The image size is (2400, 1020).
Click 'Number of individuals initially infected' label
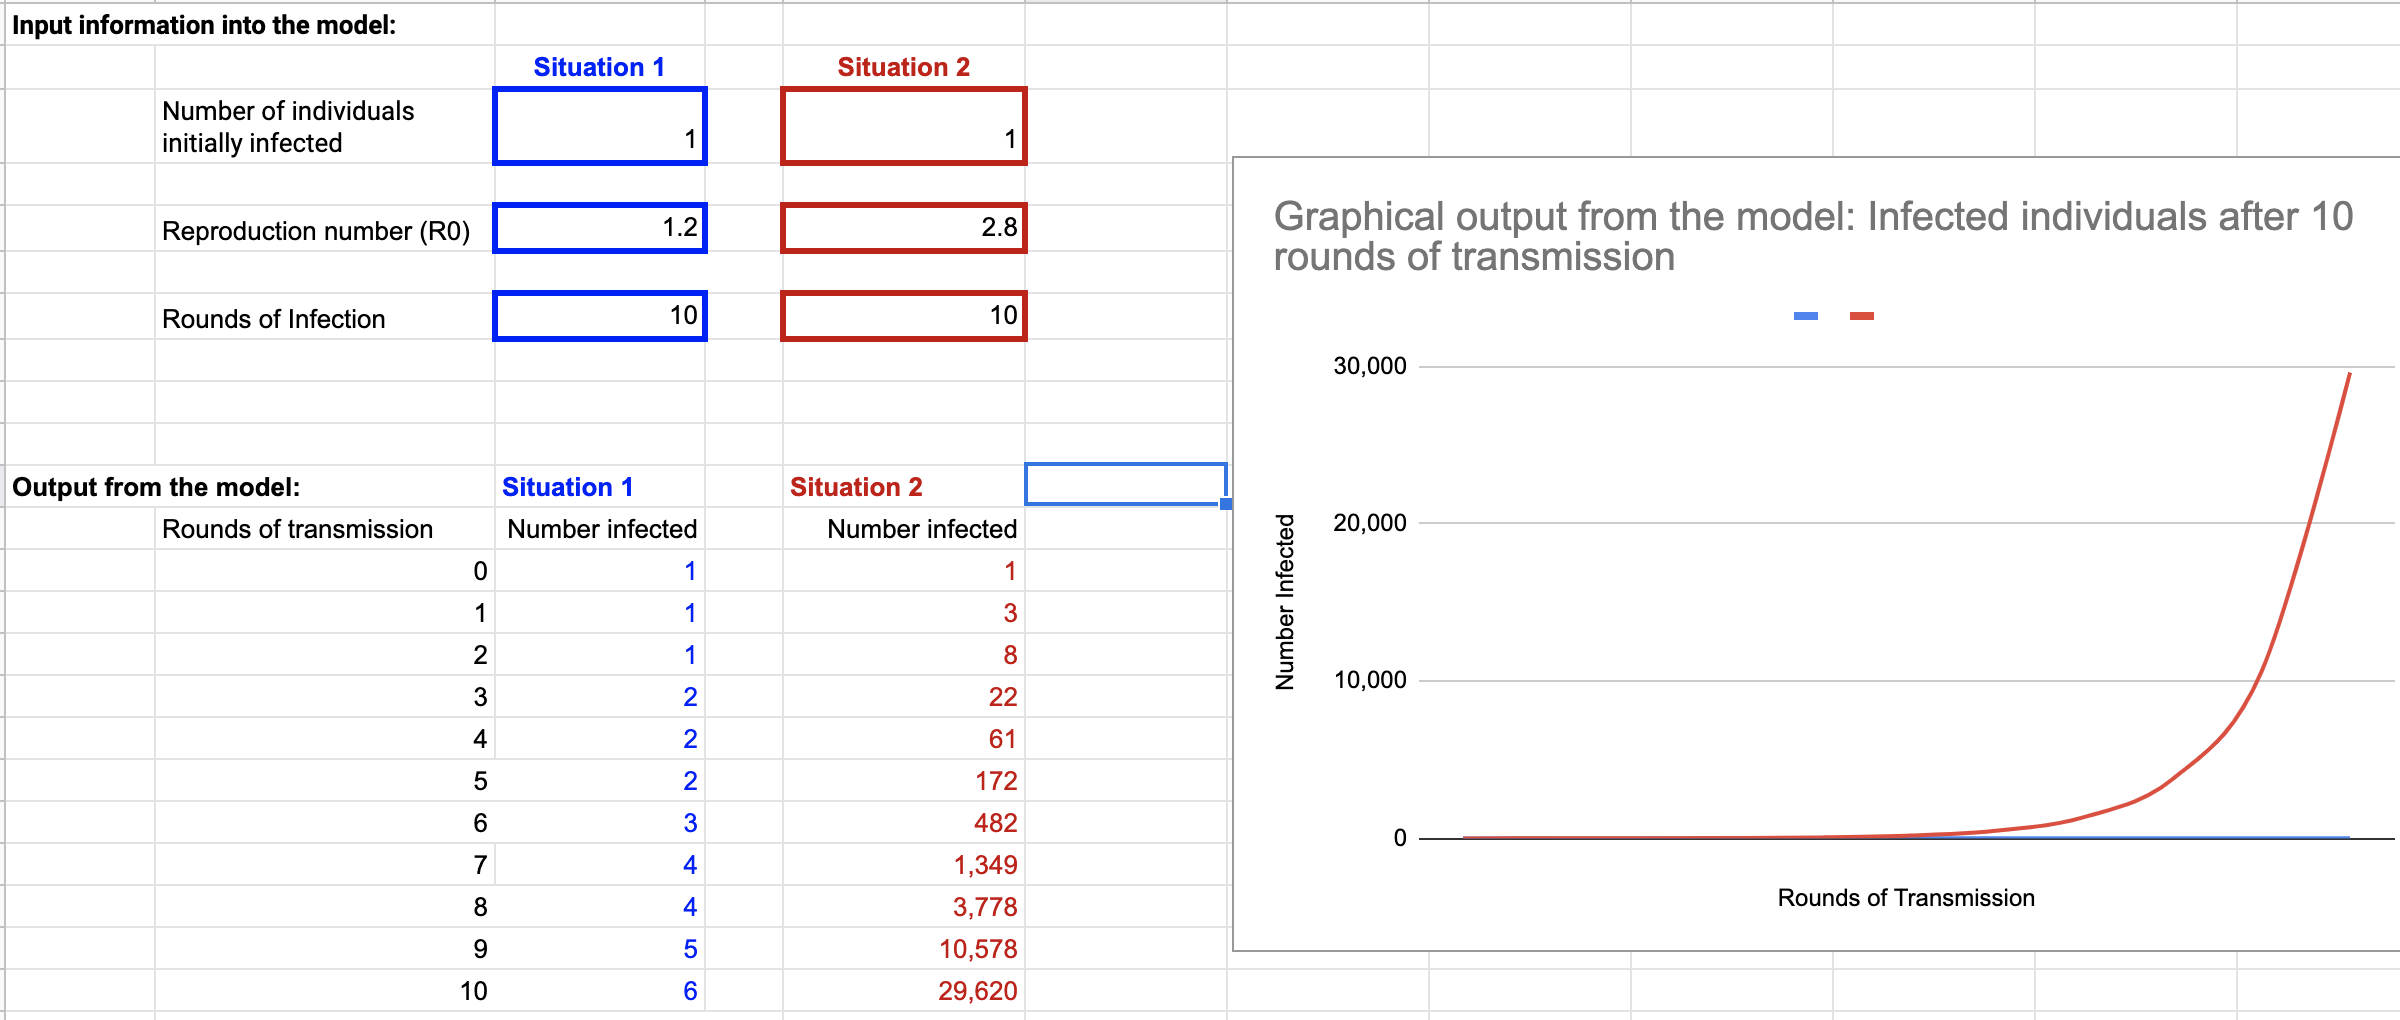(x=288, y=127)
